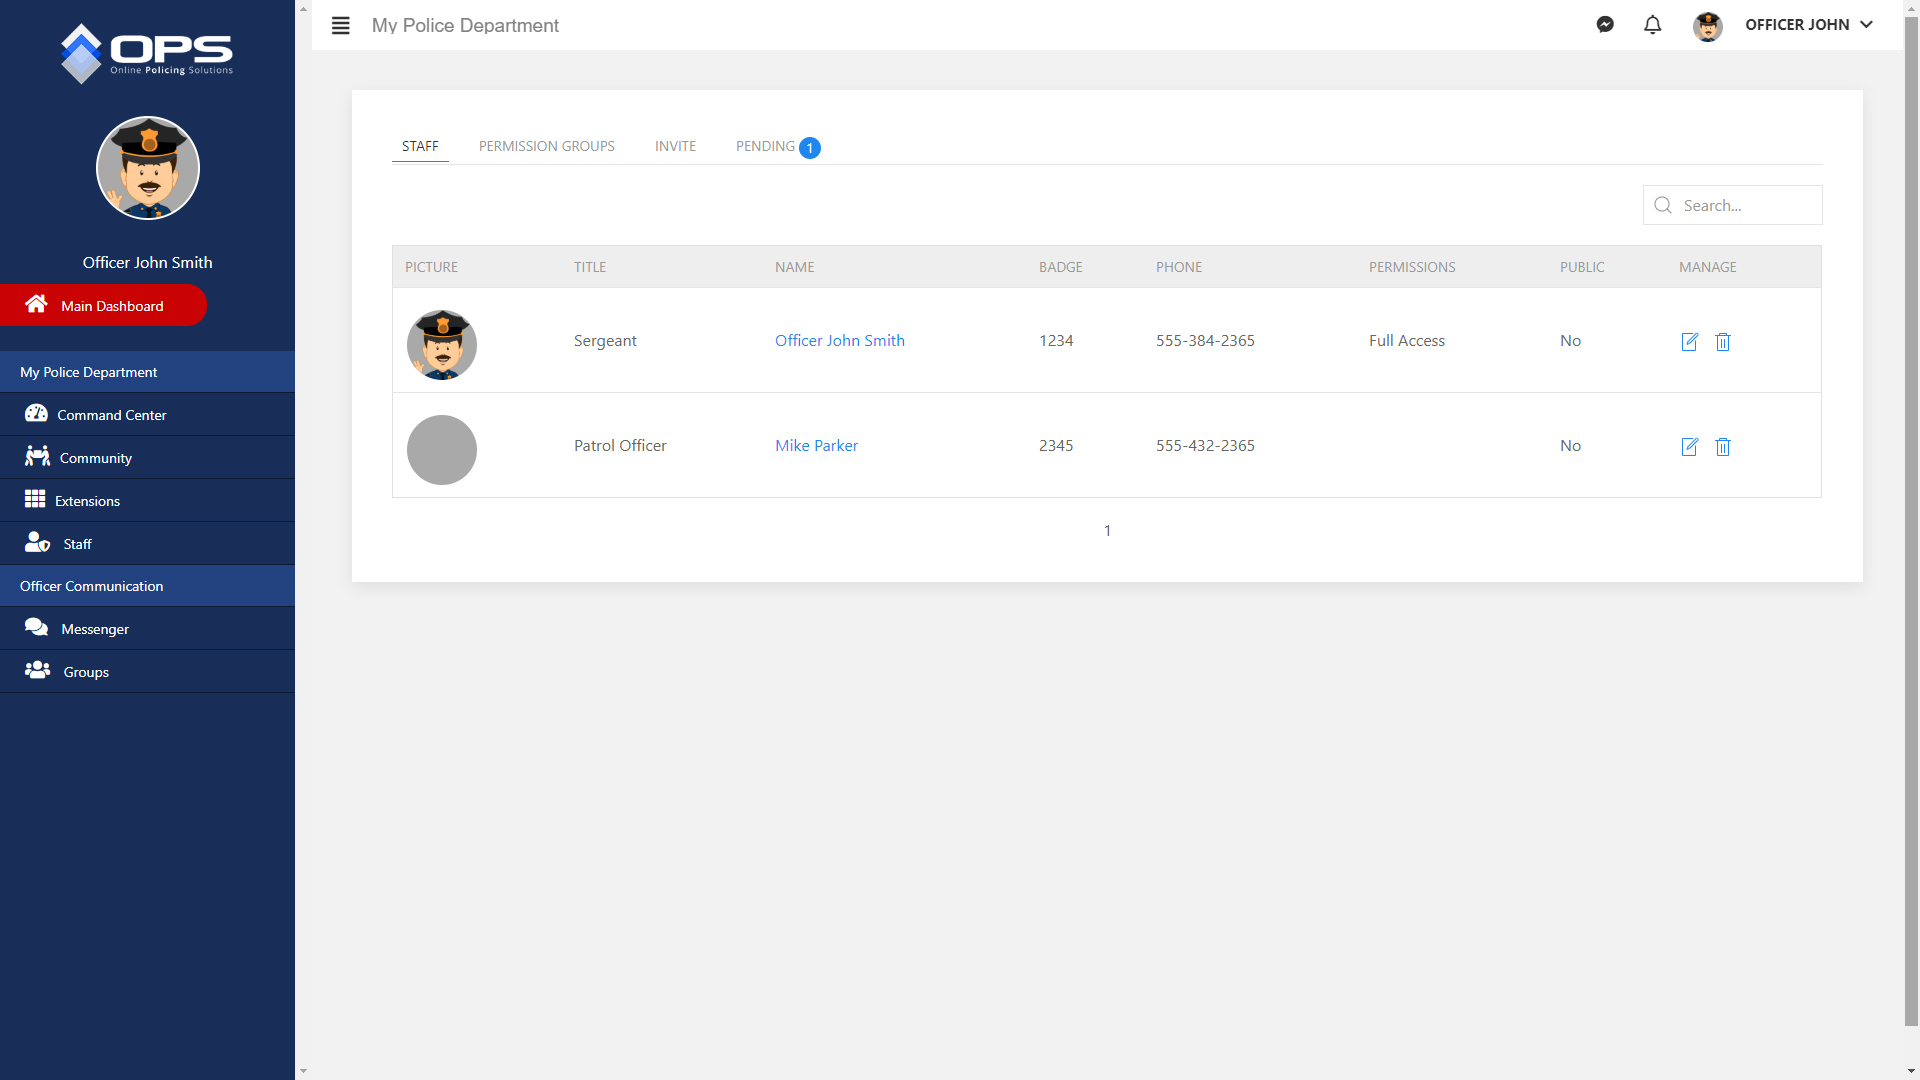Open Community from the sidebar
Viewport: 1920px width, 1080px height.
95,458
